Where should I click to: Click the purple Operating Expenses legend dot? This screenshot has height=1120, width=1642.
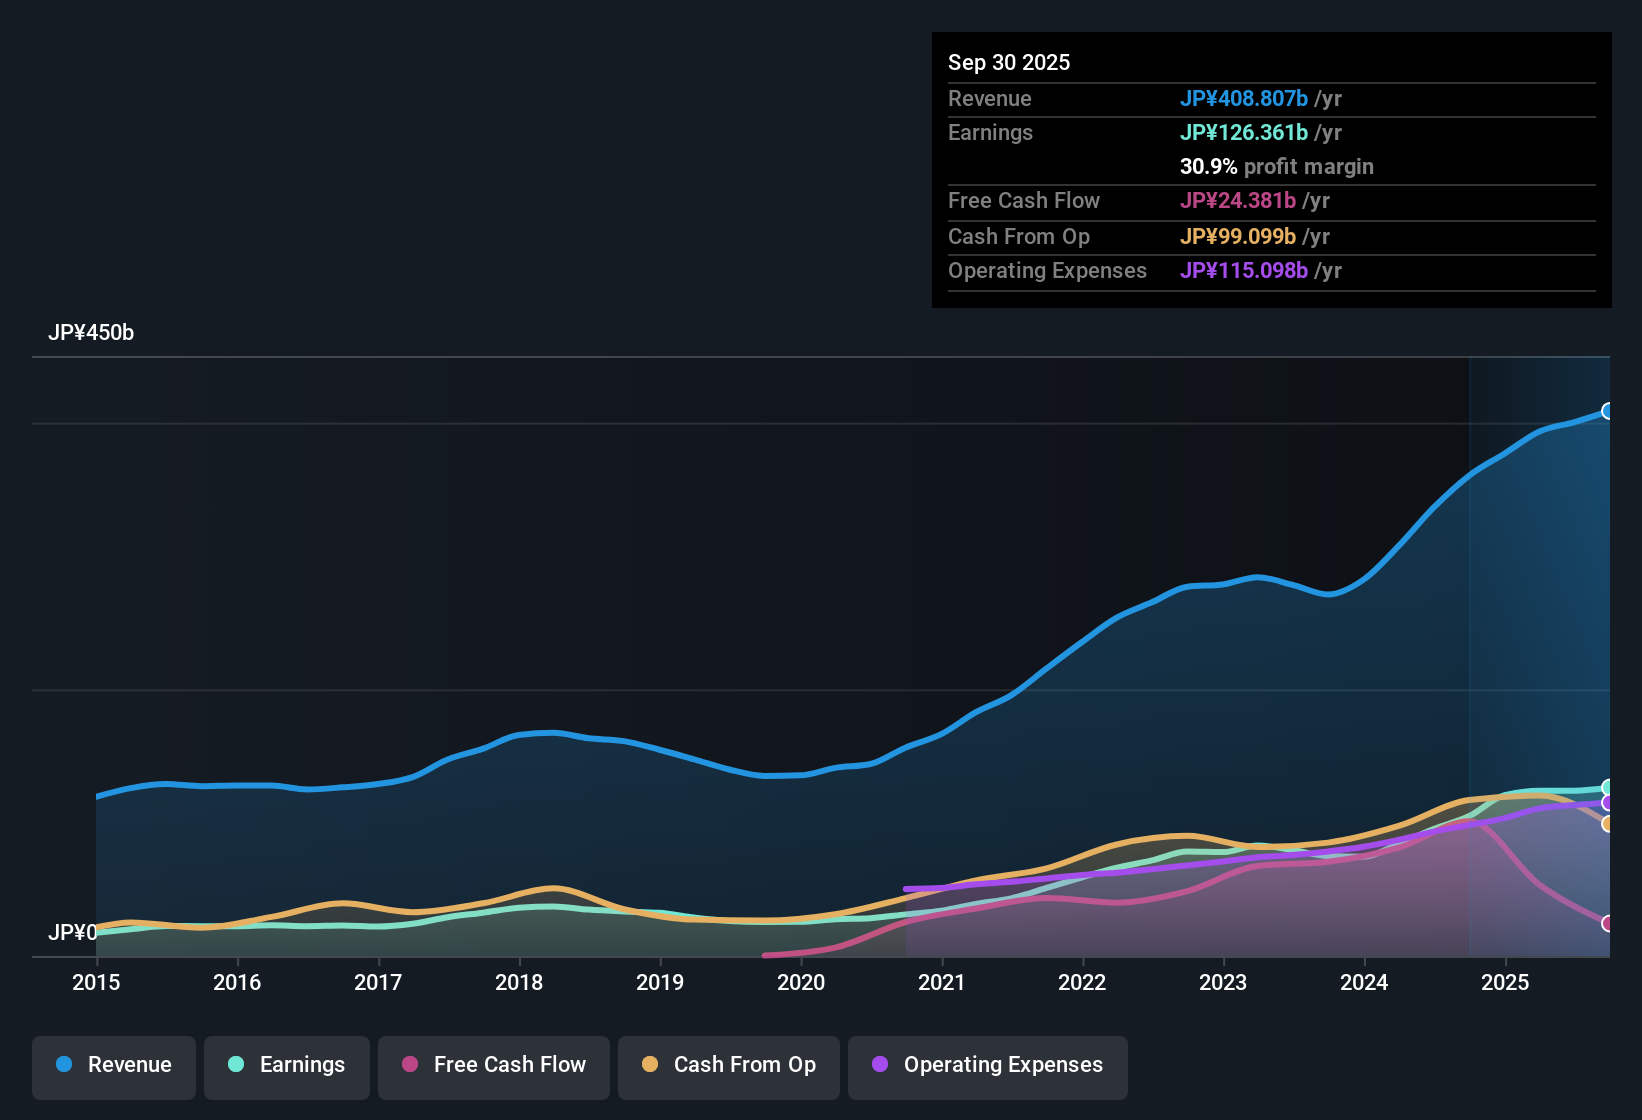pos(879,1065)
